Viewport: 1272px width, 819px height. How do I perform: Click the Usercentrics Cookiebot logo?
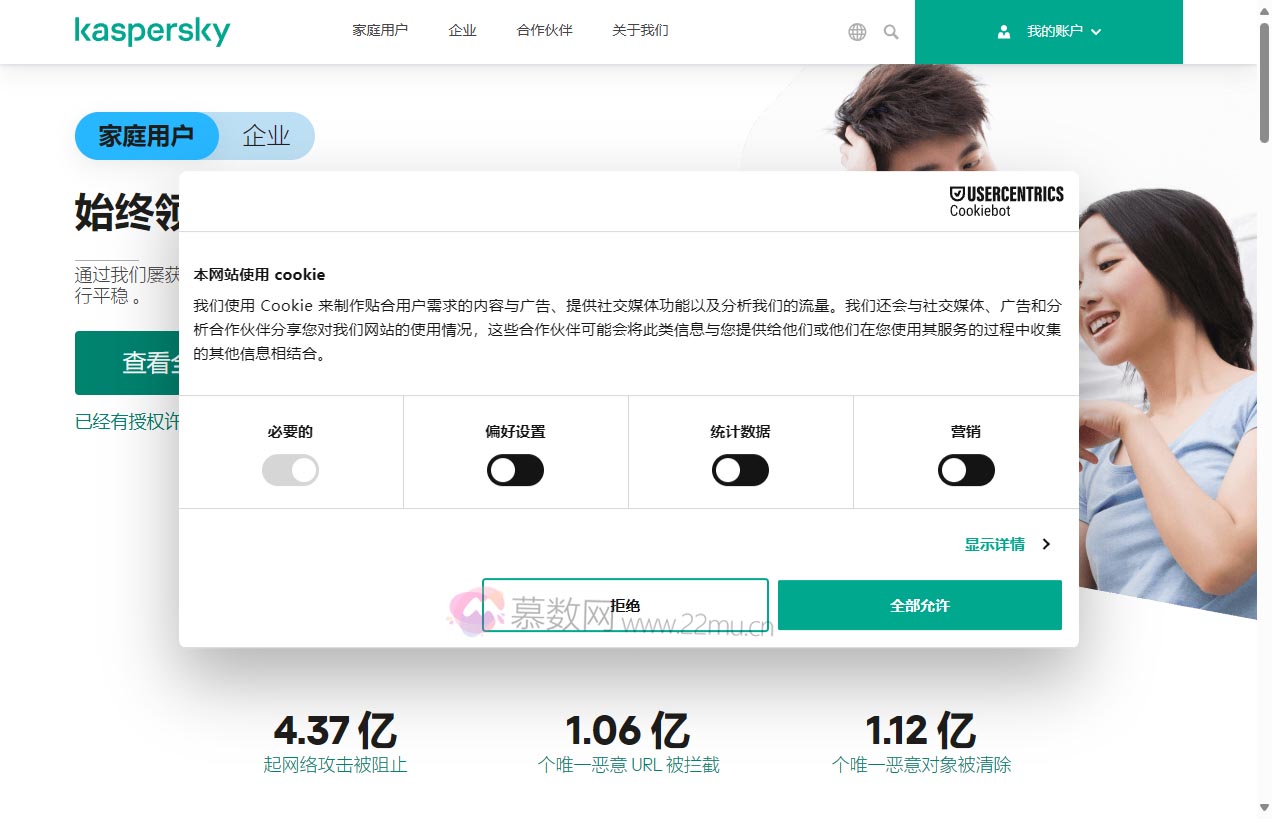1006,200
